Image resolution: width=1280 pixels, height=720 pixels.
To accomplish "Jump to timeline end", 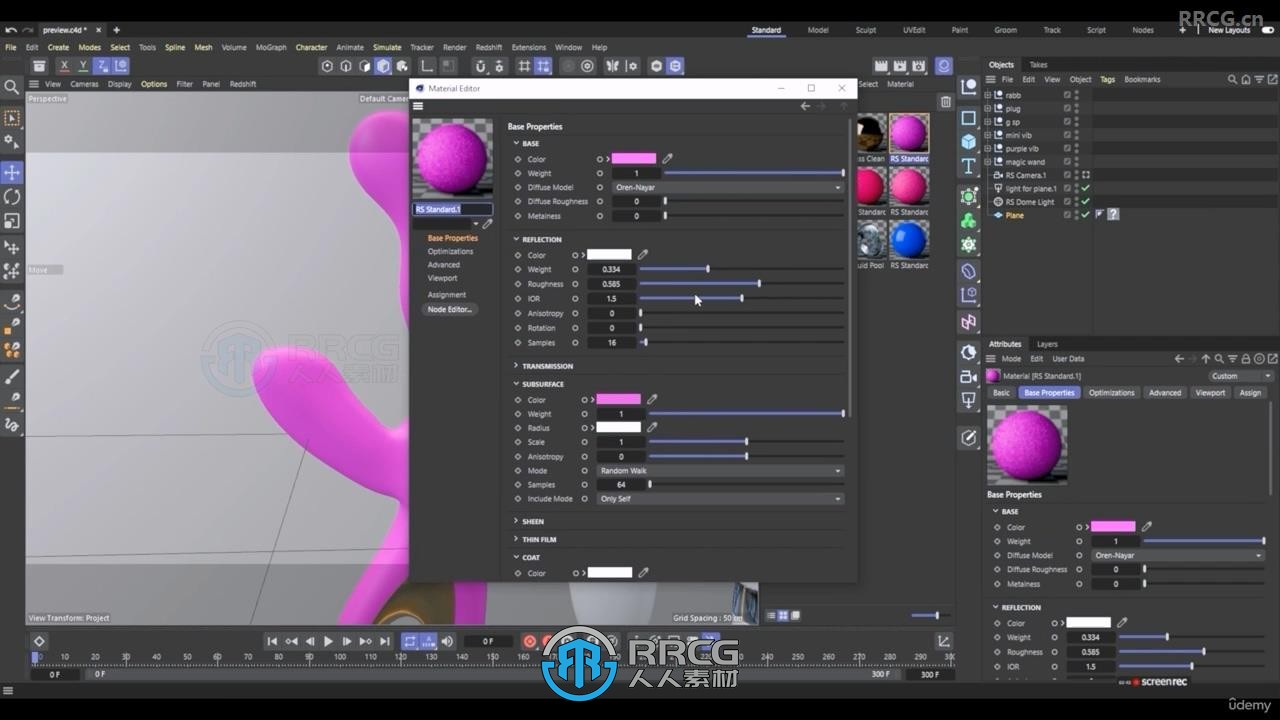I will [x=384, y=641].
